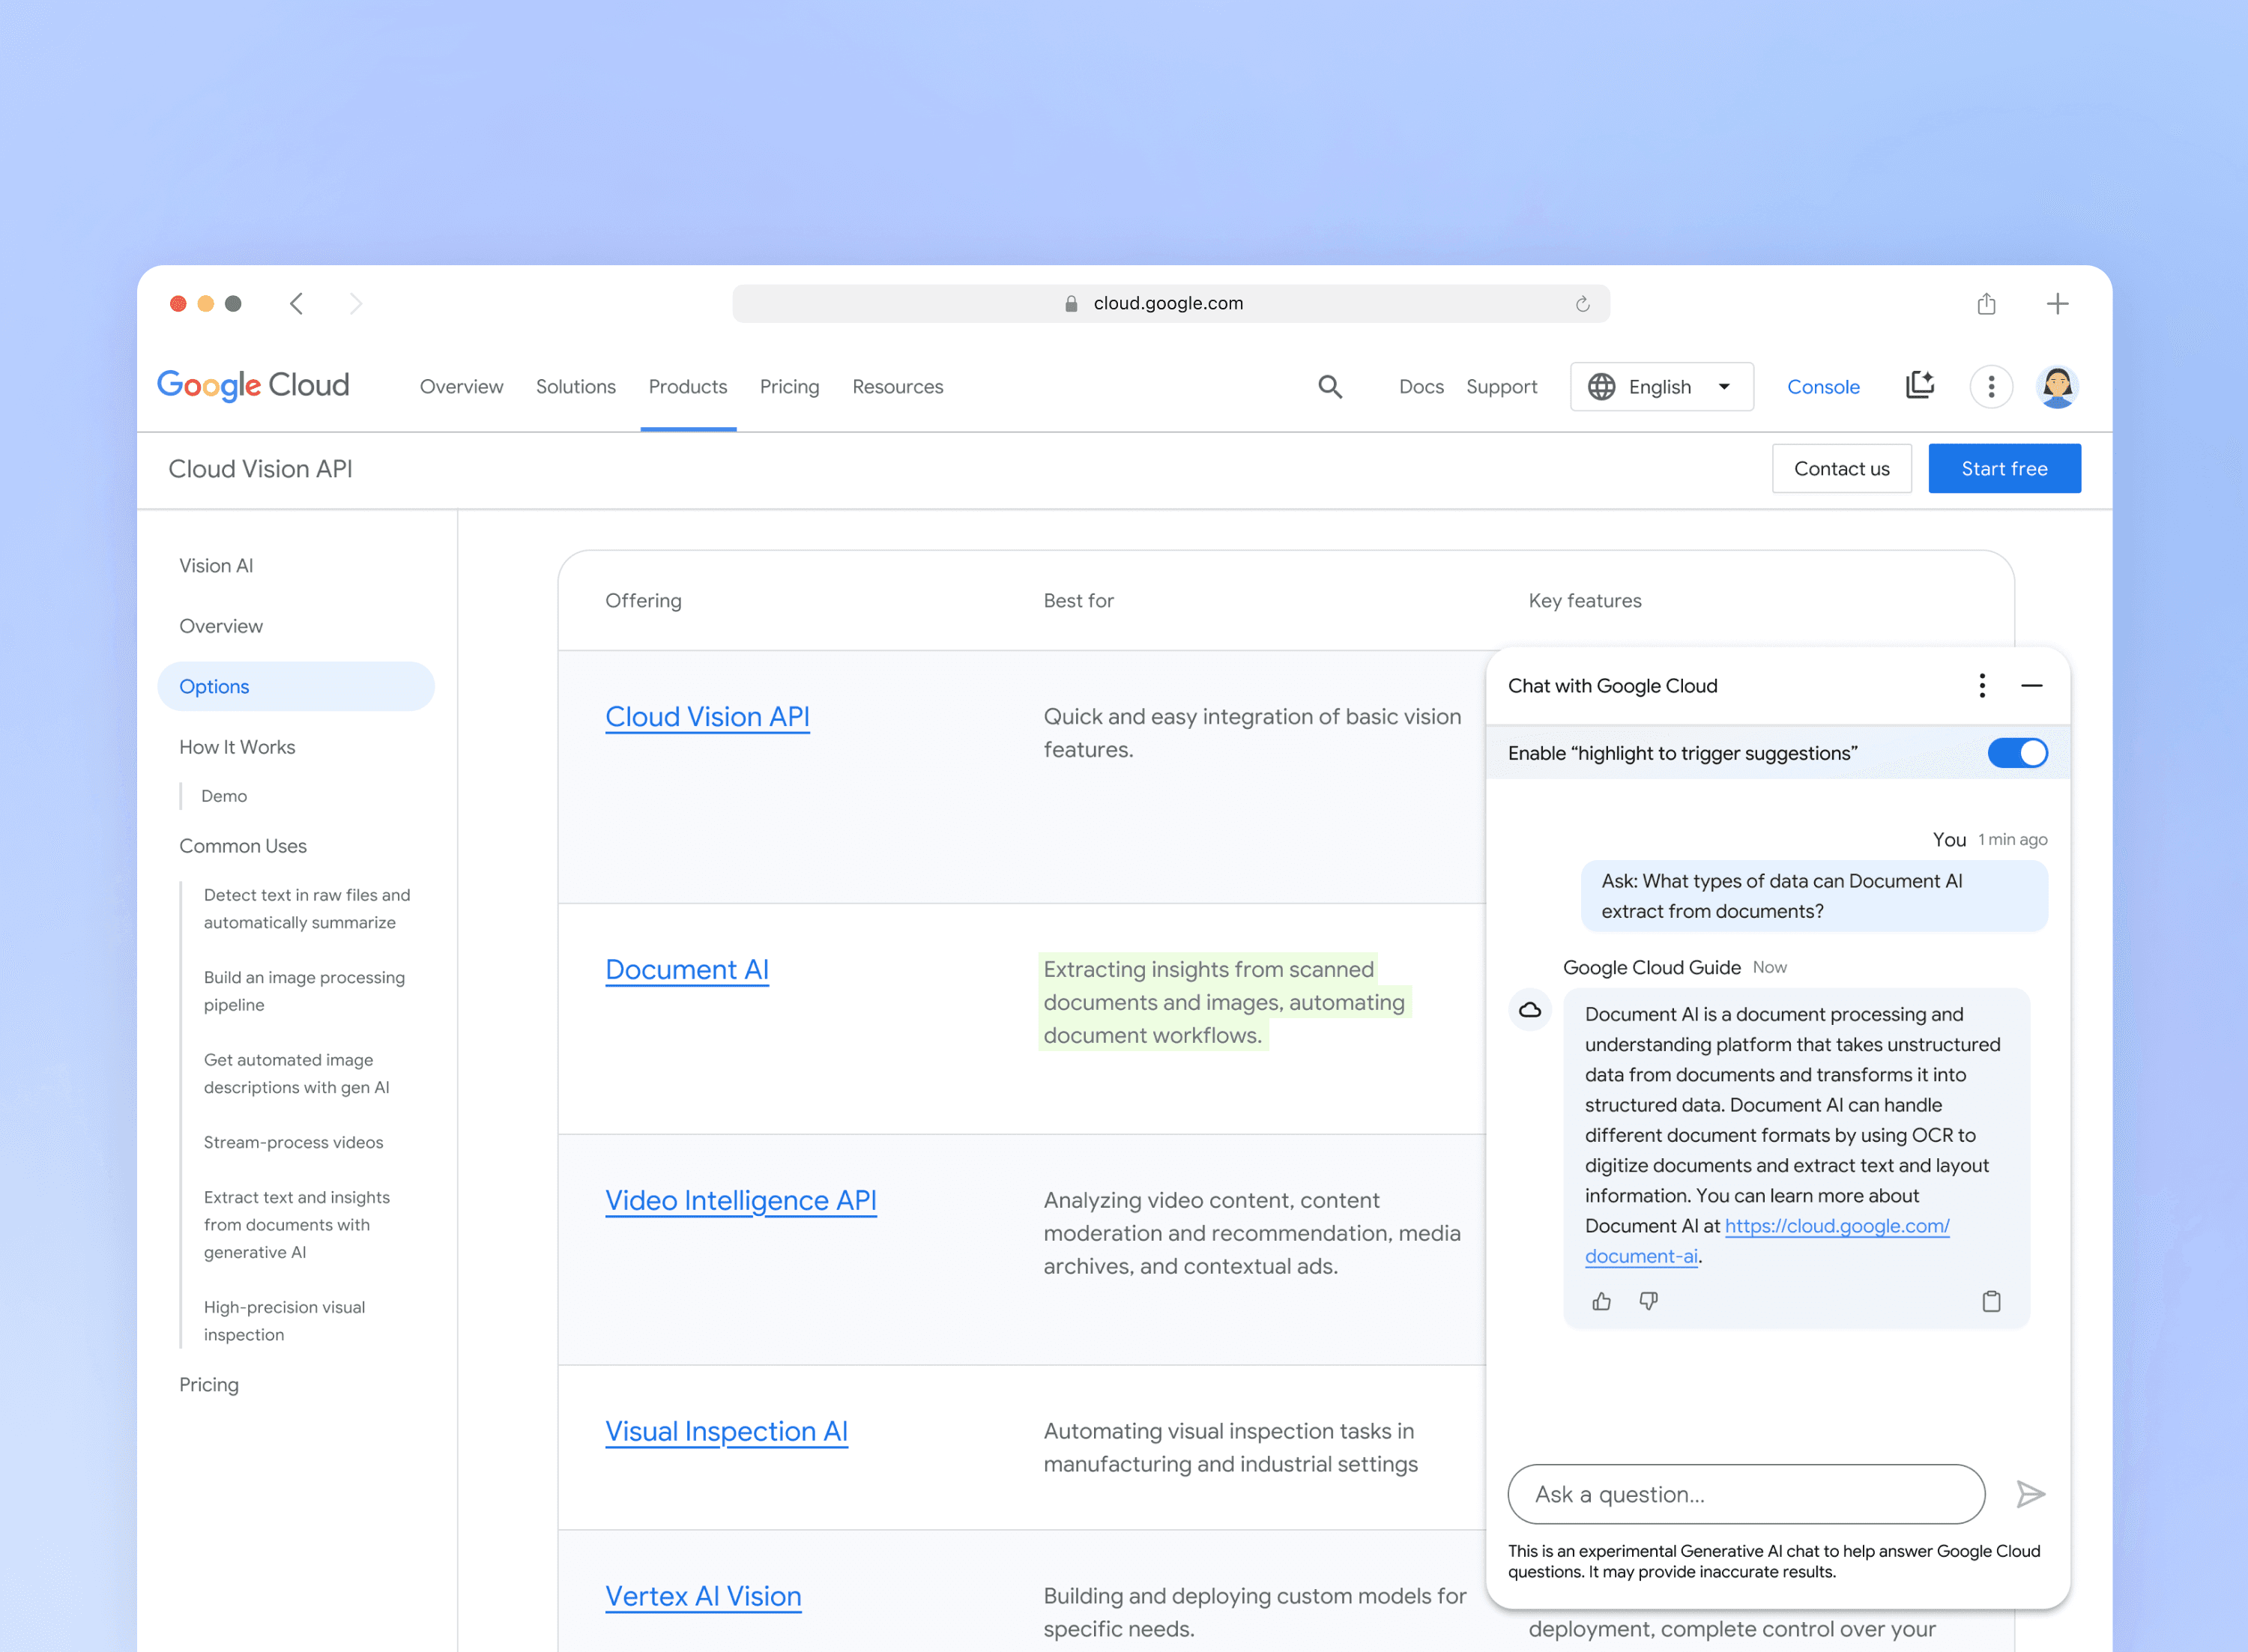Screen dimensions: 2248x1652
Task: Click the user profile avatar
Action: tap(2057, 387)
